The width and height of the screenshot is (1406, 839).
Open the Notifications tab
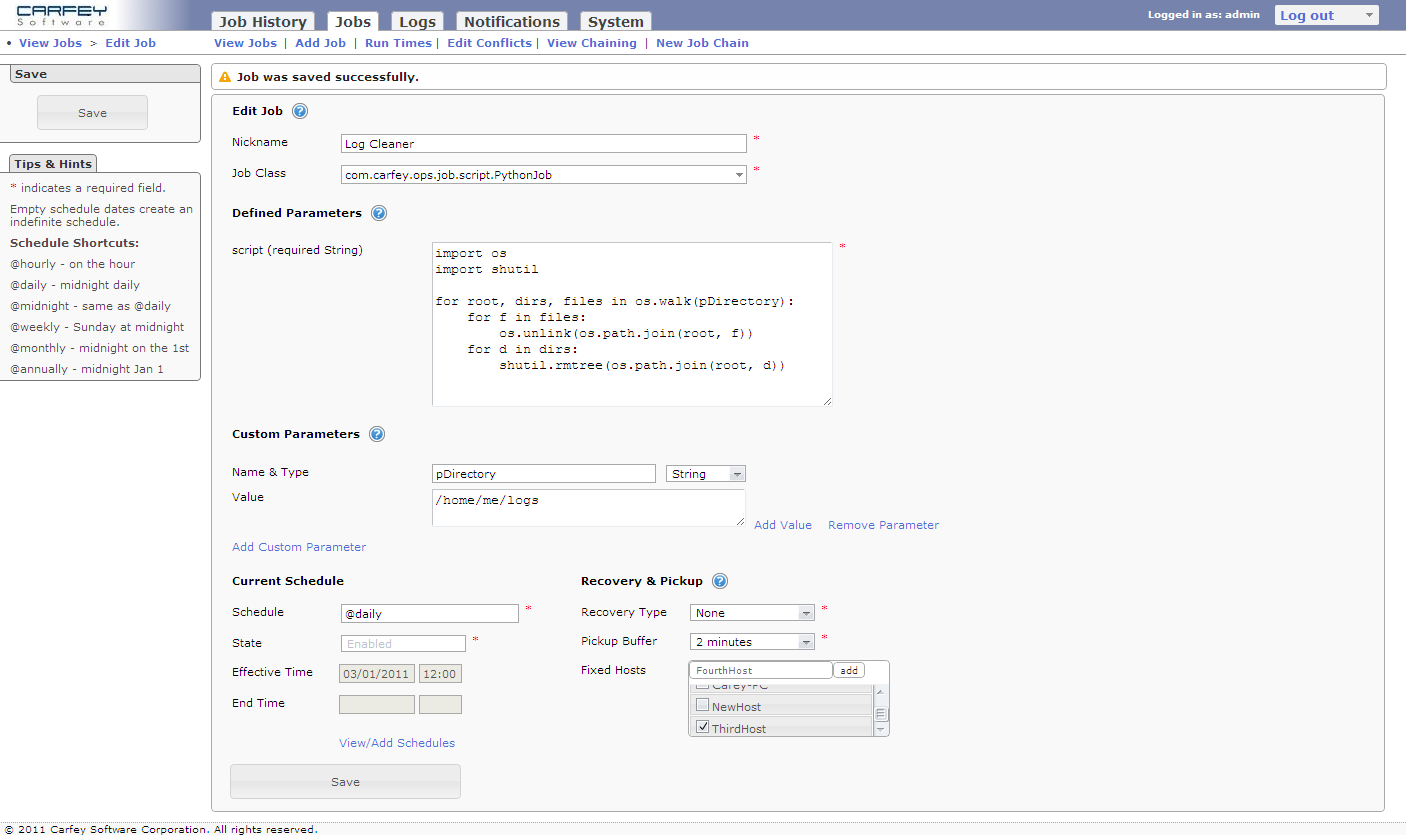click(x=511, y=22)
